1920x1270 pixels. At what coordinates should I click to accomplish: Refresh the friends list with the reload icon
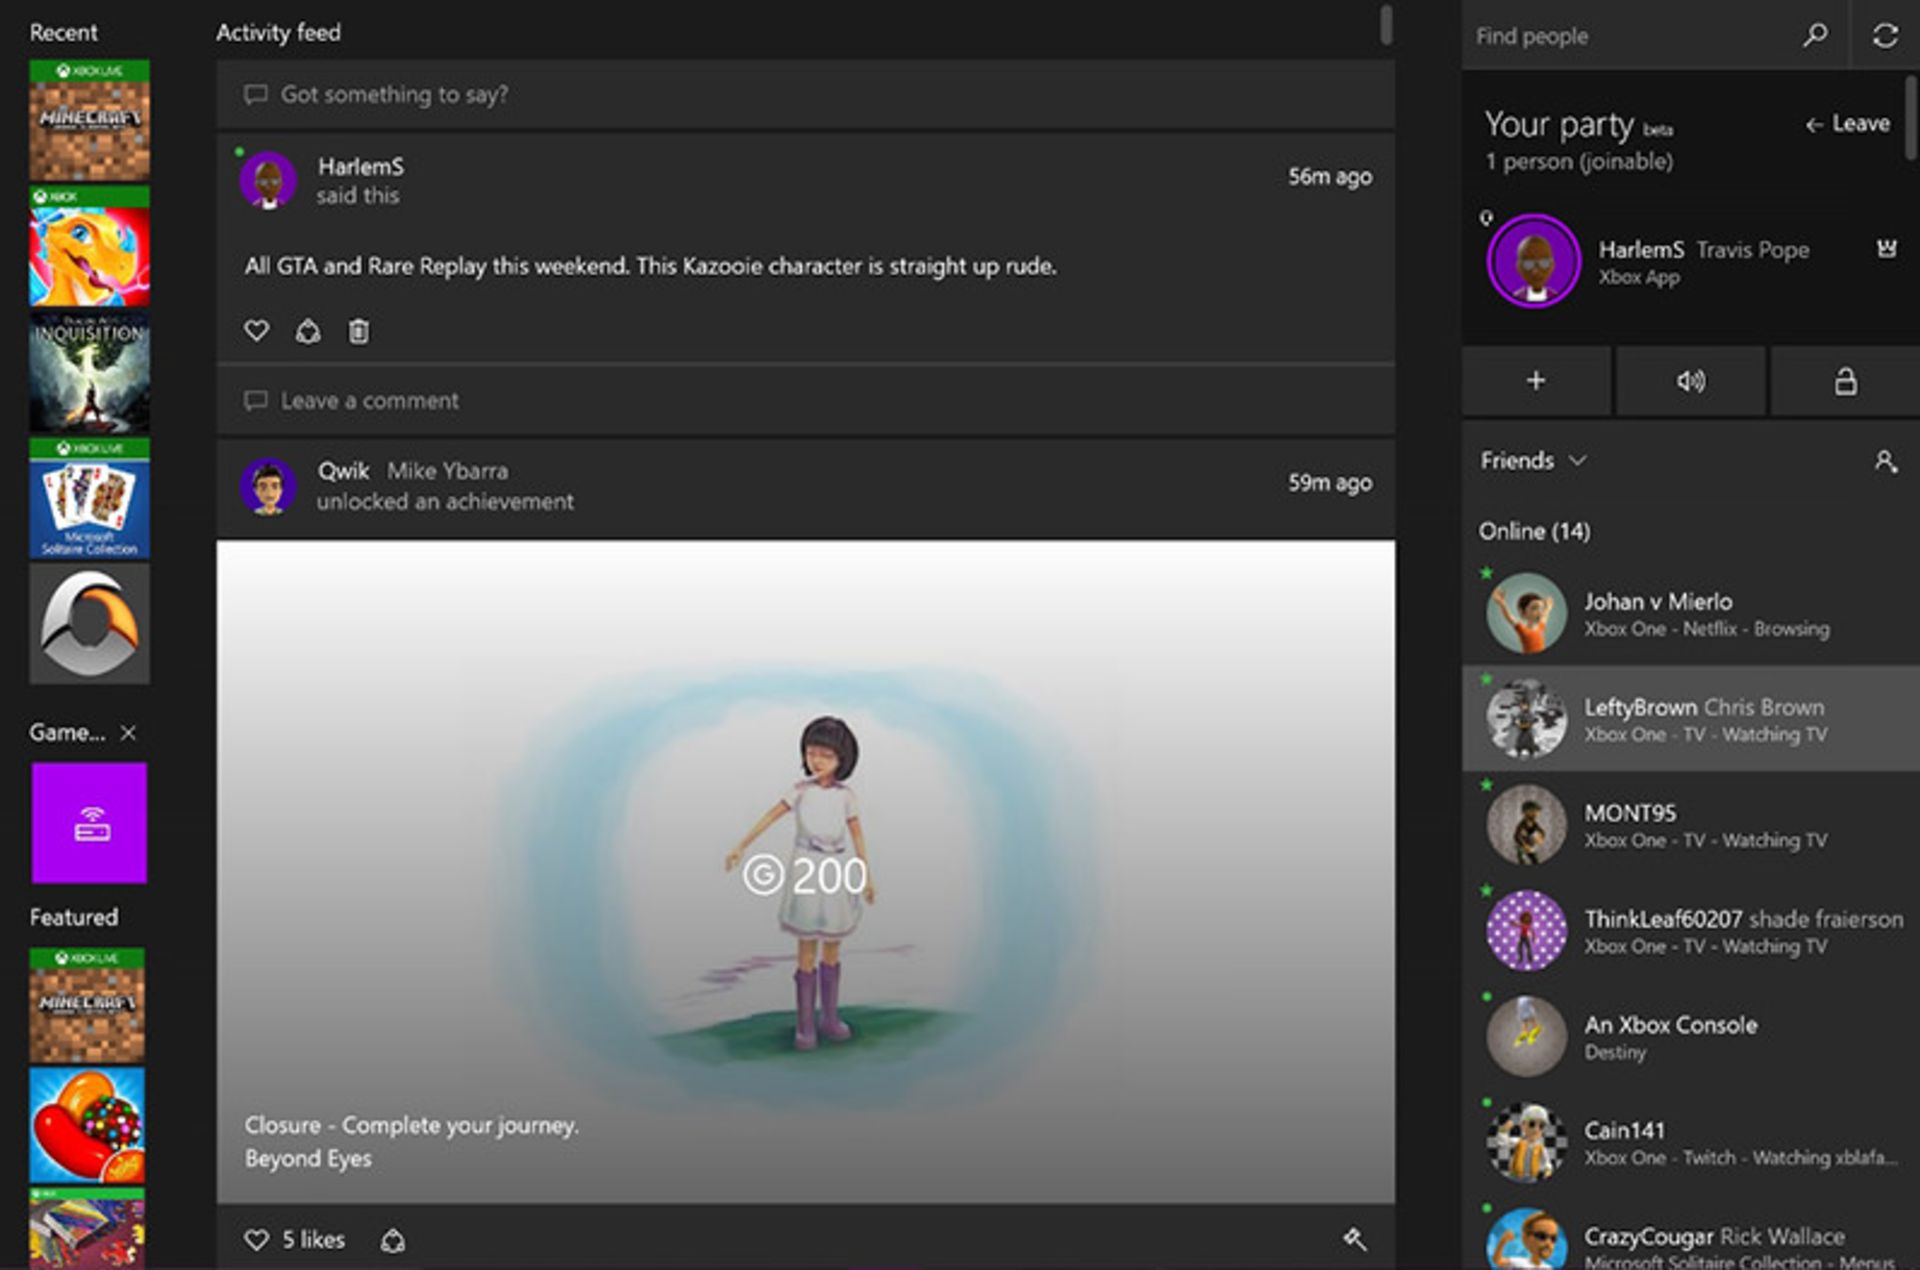click(x=1885, y=35)
